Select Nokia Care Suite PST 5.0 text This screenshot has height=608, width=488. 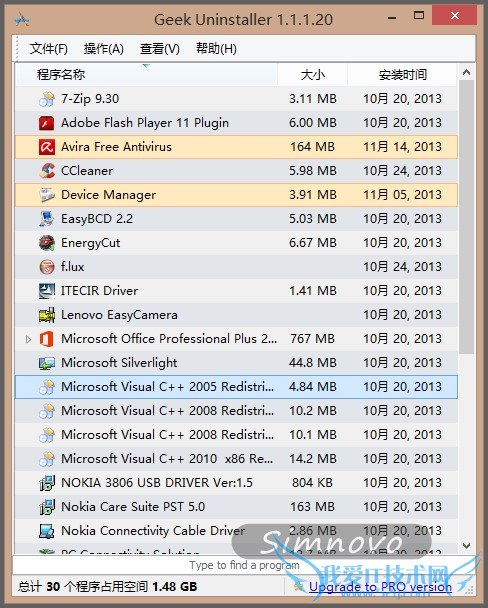click(x=133, y=507)
